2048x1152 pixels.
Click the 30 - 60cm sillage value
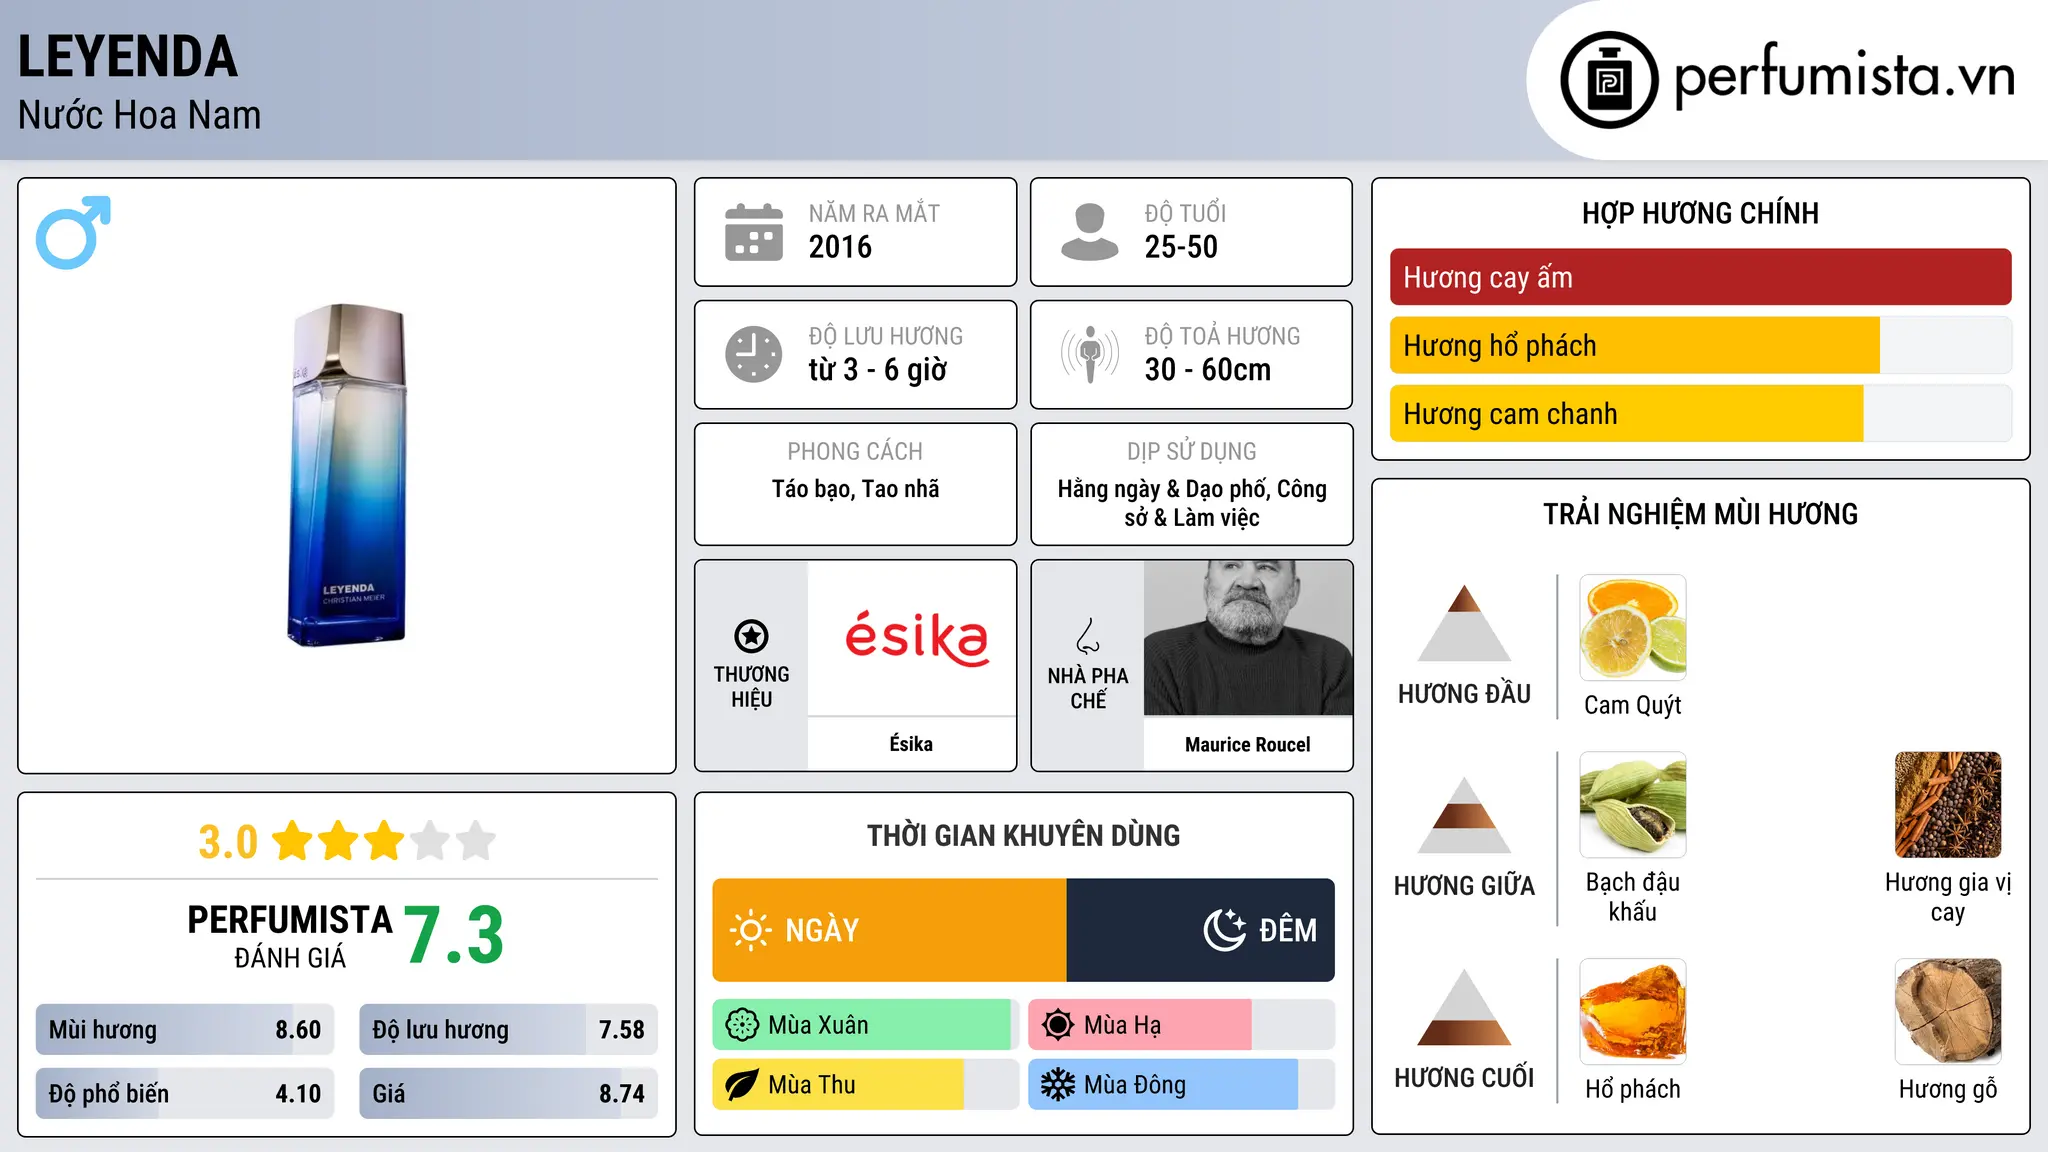tap(1208, 370)
